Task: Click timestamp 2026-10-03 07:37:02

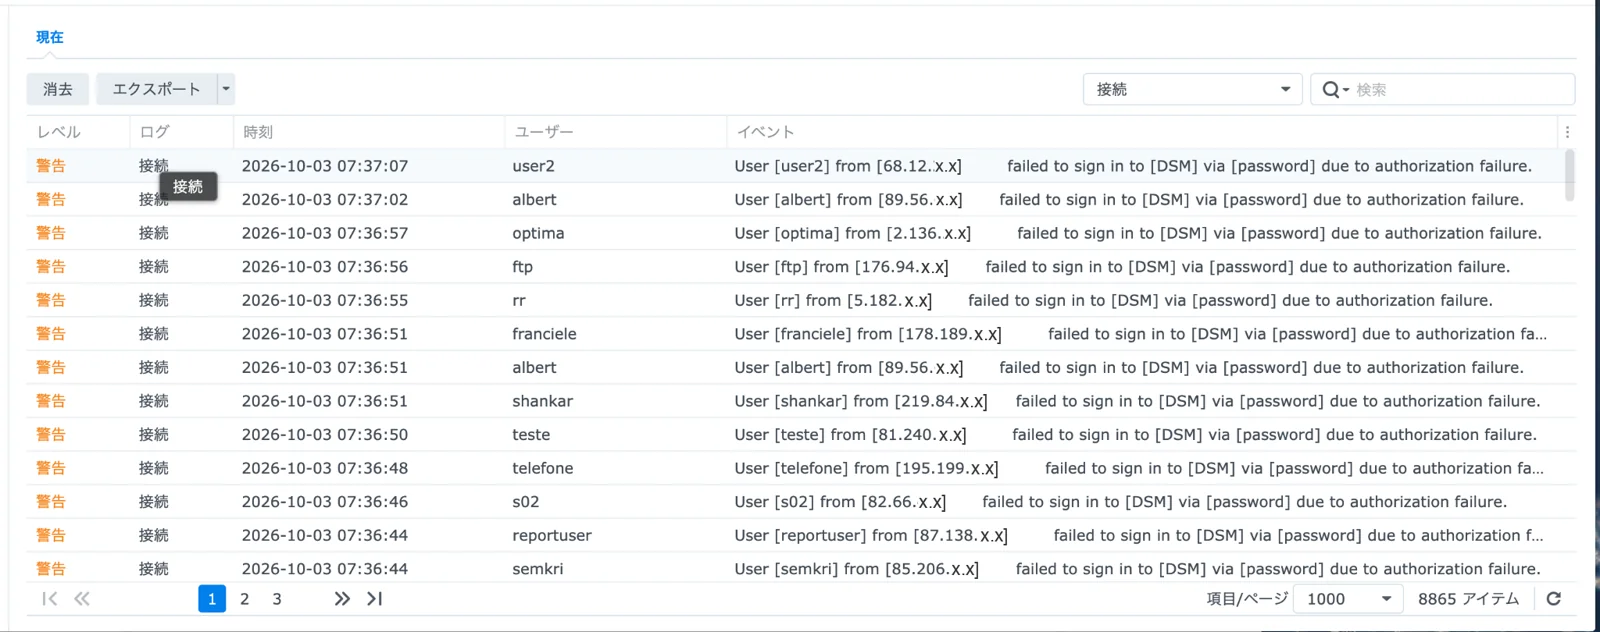Action: point(325,200)
